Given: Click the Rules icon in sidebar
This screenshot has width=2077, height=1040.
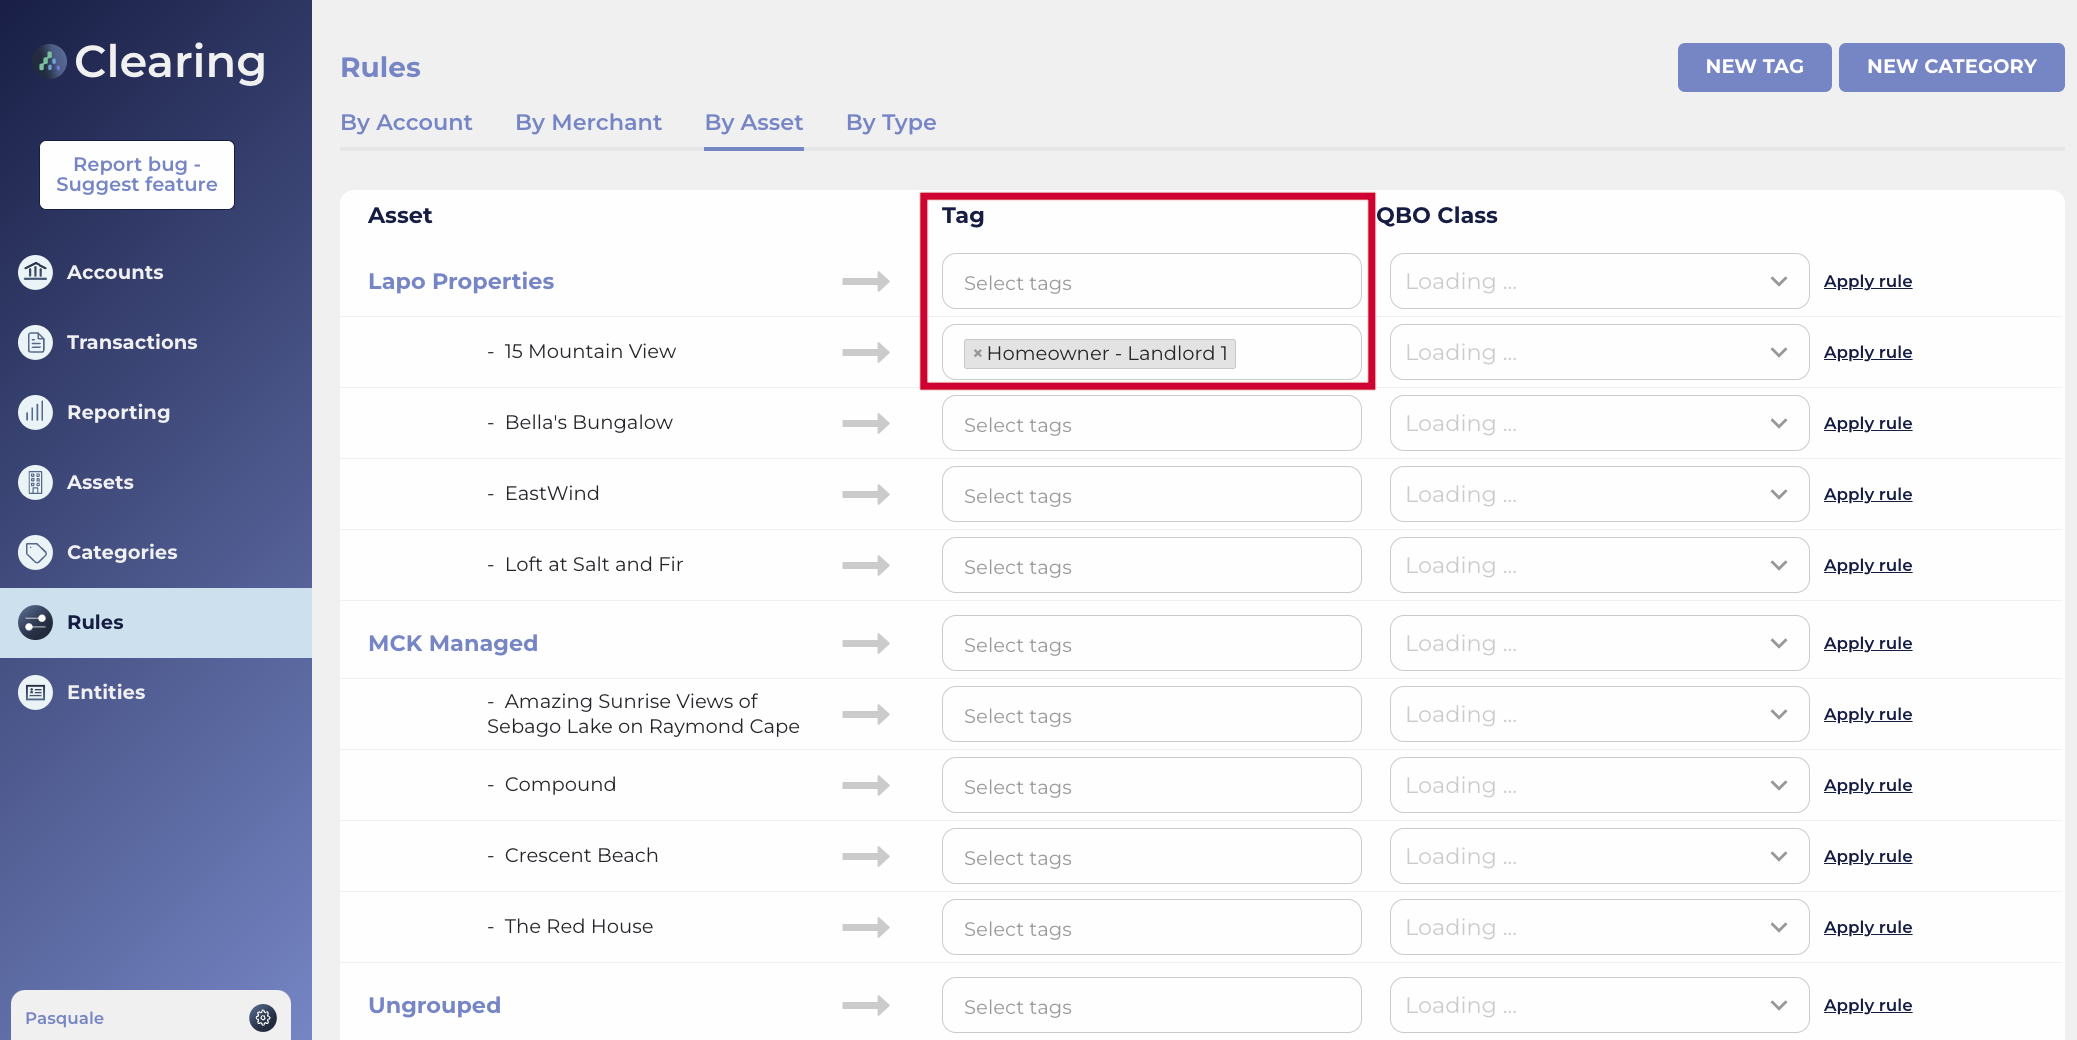Looking at the screenshot, I should [x=36, y=622].
